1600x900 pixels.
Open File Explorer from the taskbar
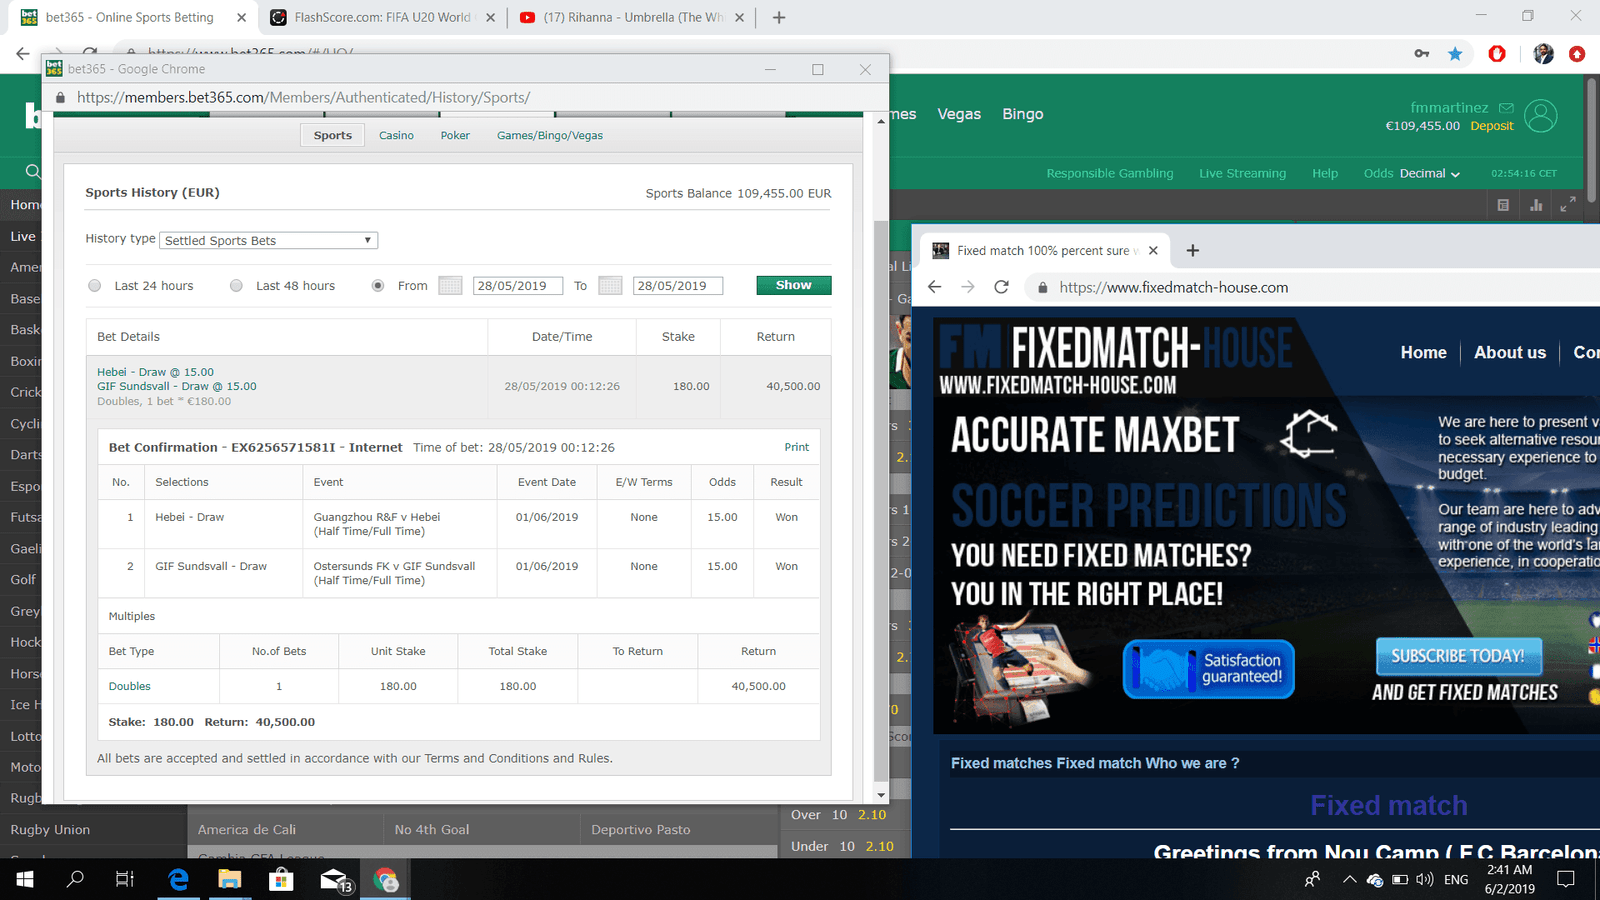pyautogui.click(x=230, y=880)
